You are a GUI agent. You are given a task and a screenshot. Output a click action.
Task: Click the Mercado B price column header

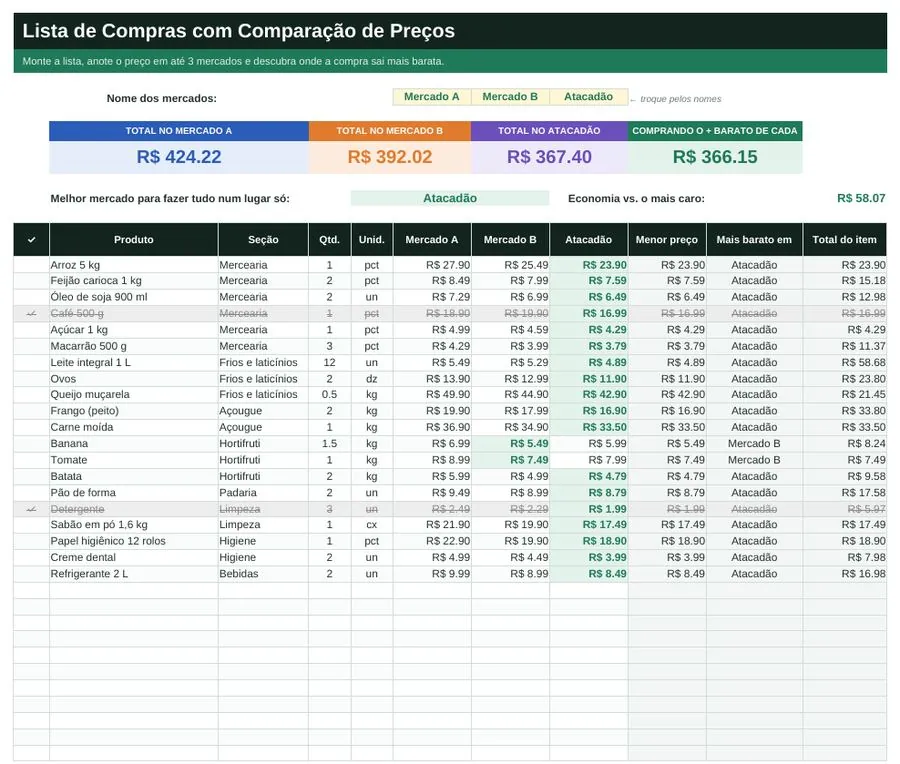coord(510,240)
